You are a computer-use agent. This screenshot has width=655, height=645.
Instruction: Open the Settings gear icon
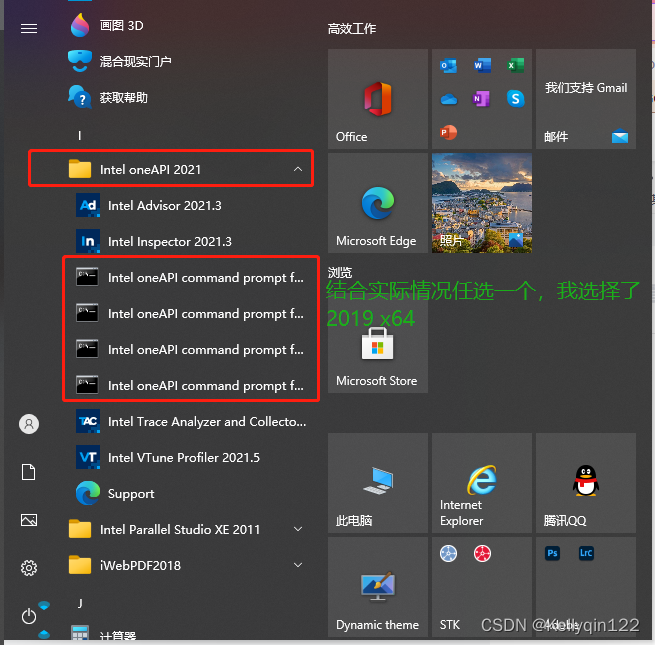(x=29, y=568)
